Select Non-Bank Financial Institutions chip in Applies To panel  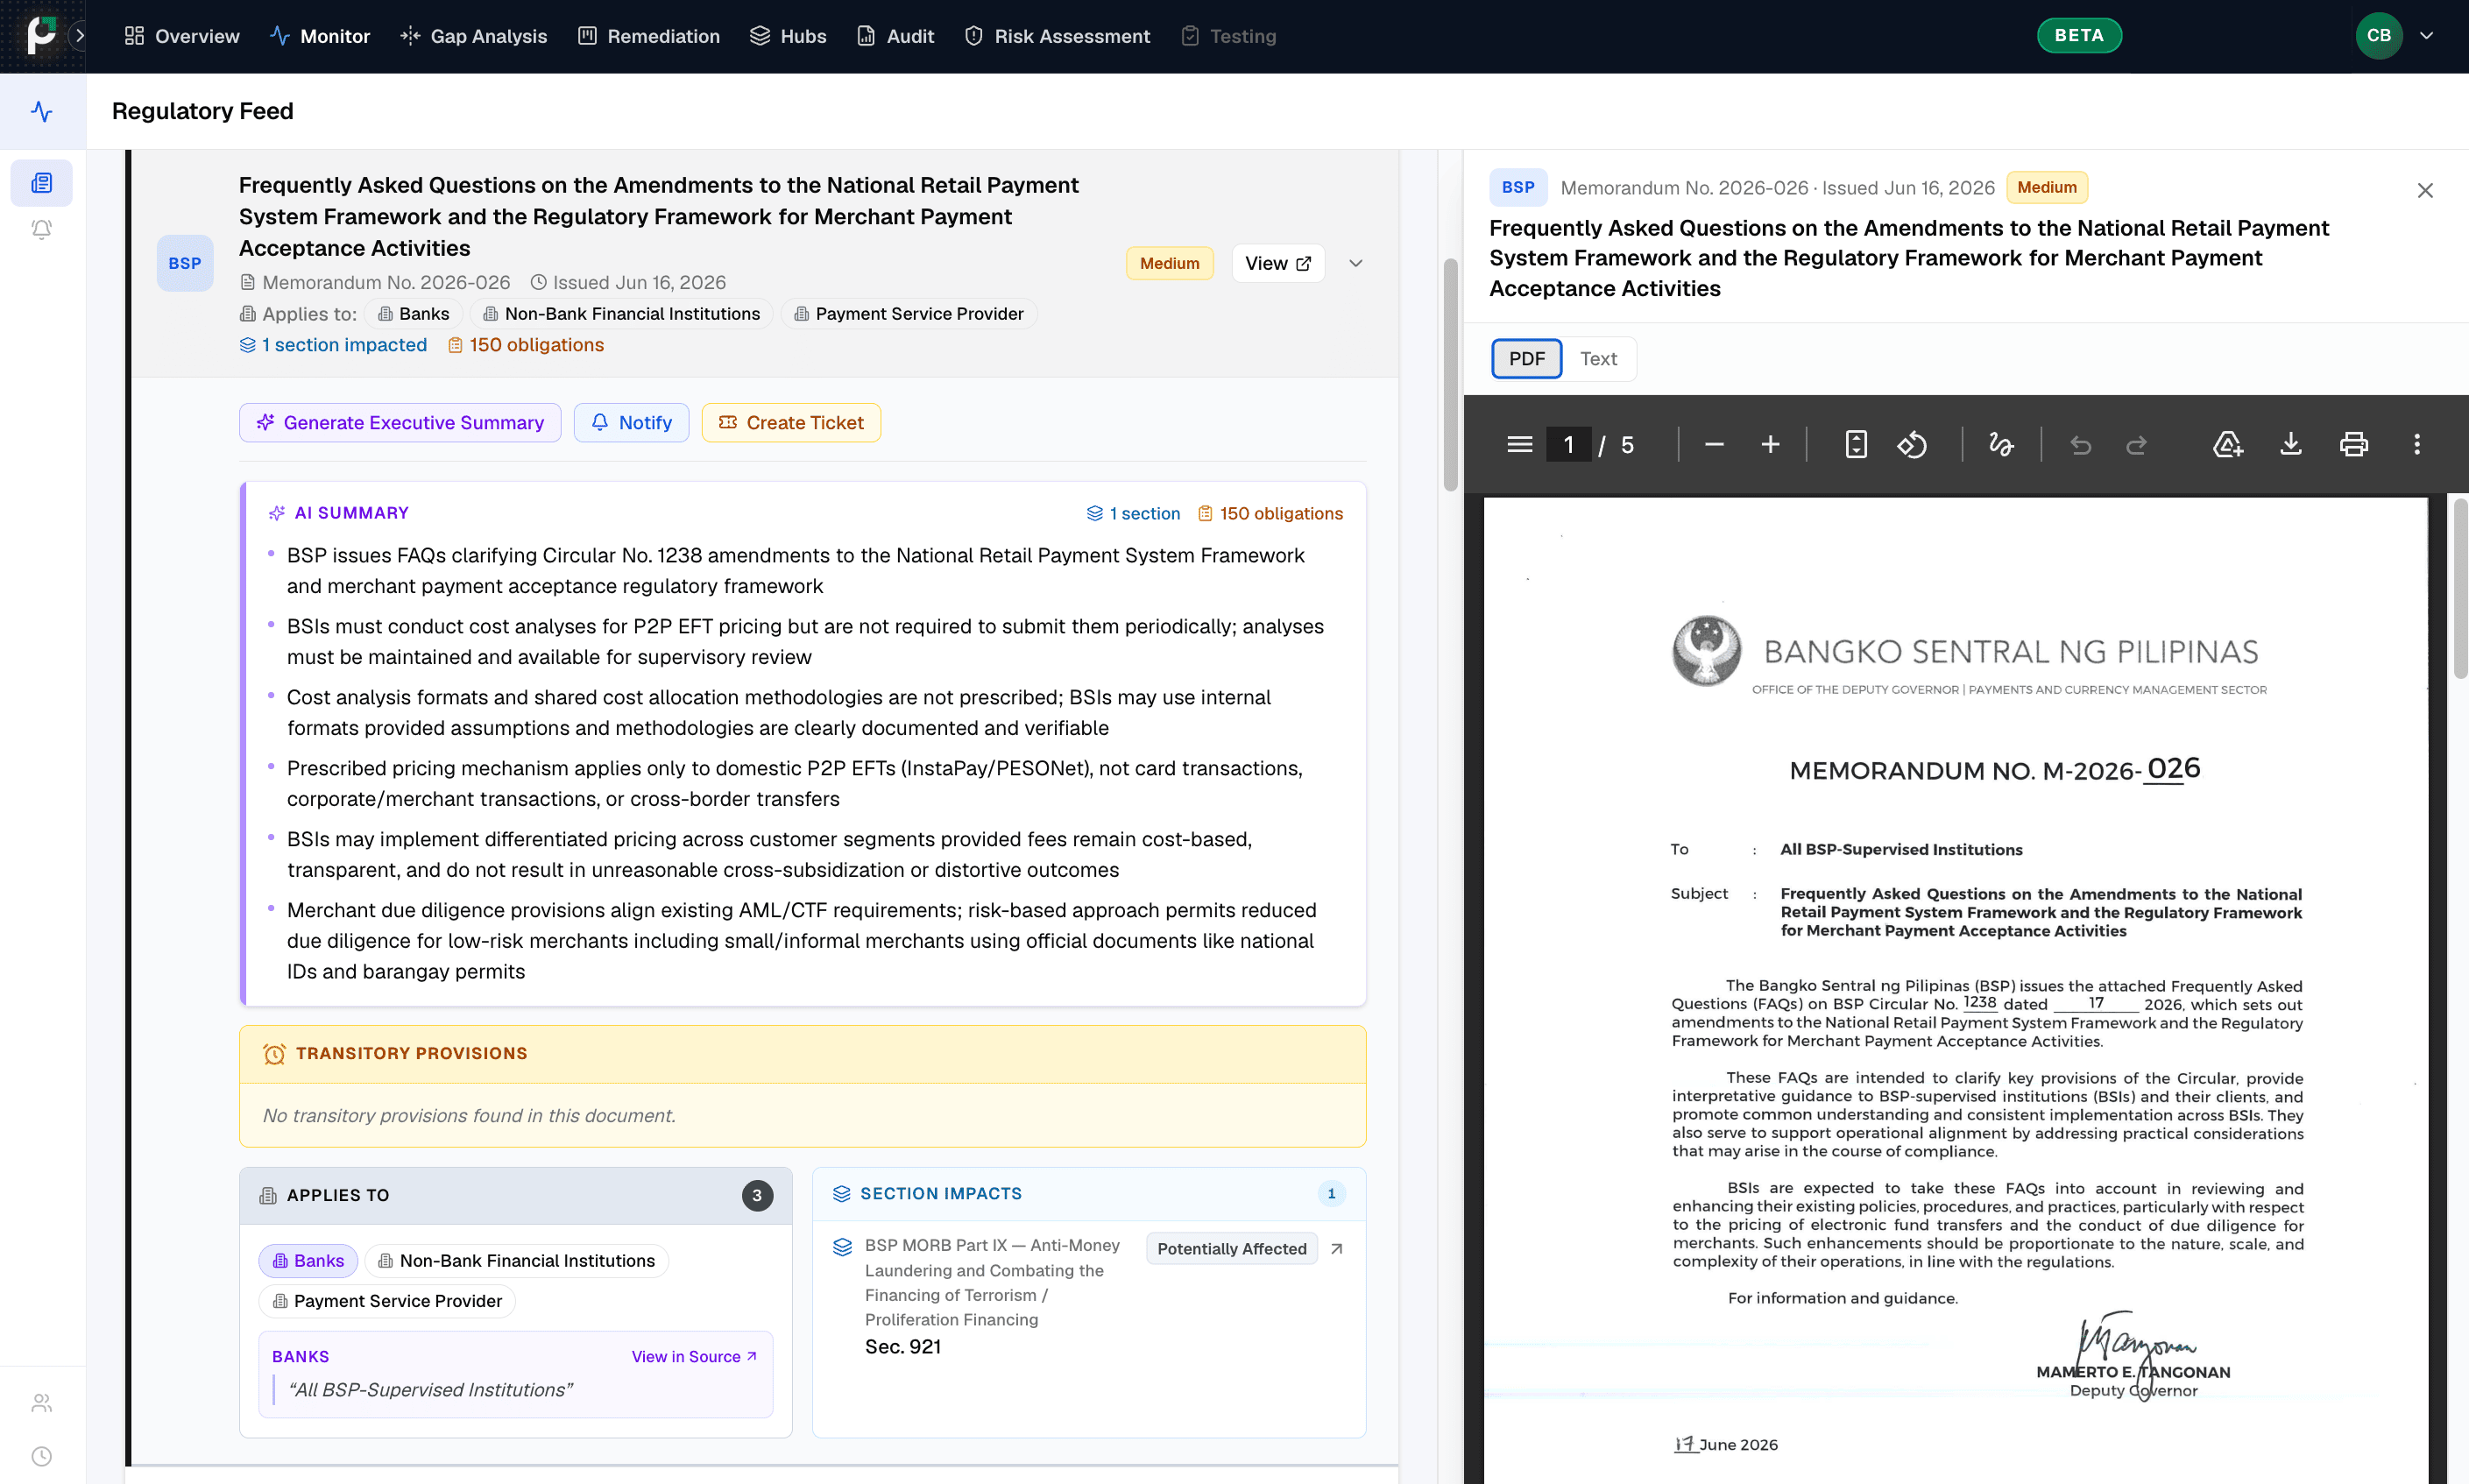516,1260
